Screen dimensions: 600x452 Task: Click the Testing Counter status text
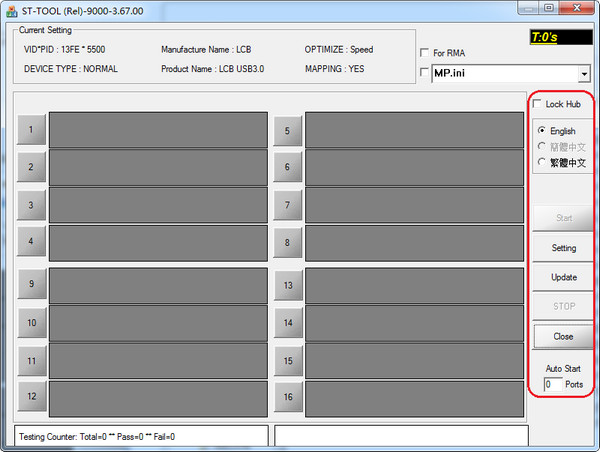(x=97, y=437)
